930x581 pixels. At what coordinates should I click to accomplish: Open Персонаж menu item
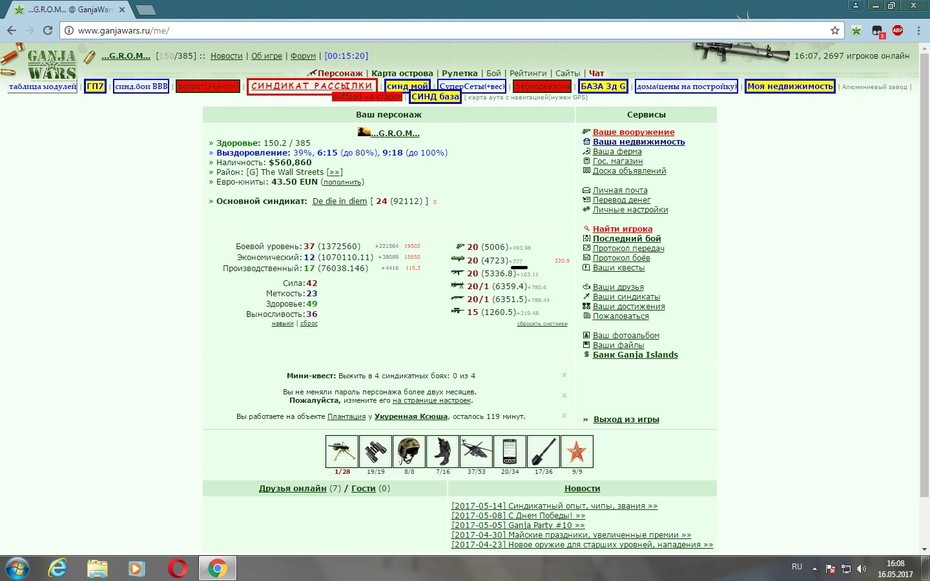(x=340, y=73)
